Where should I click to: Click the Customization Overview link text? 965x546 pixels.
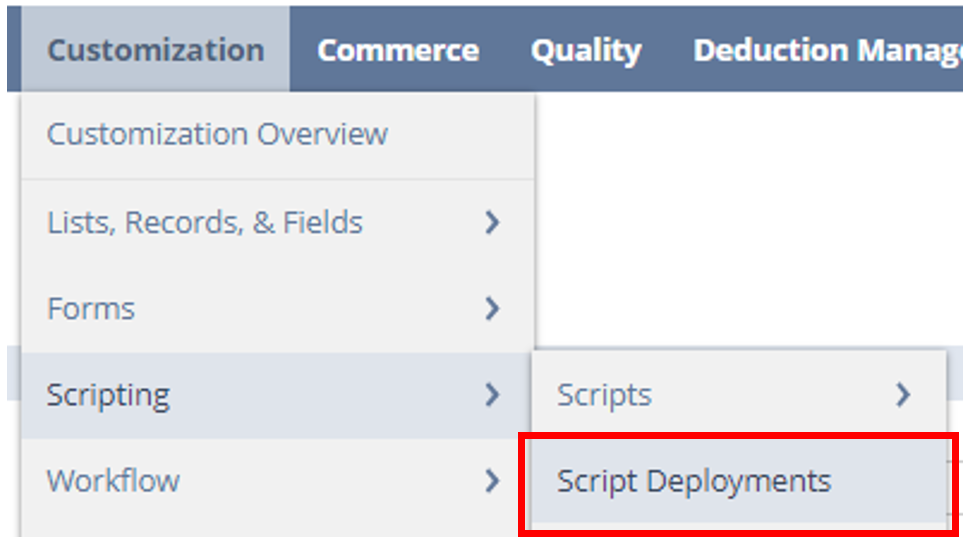pyautogui.click(x=217, y=134)
